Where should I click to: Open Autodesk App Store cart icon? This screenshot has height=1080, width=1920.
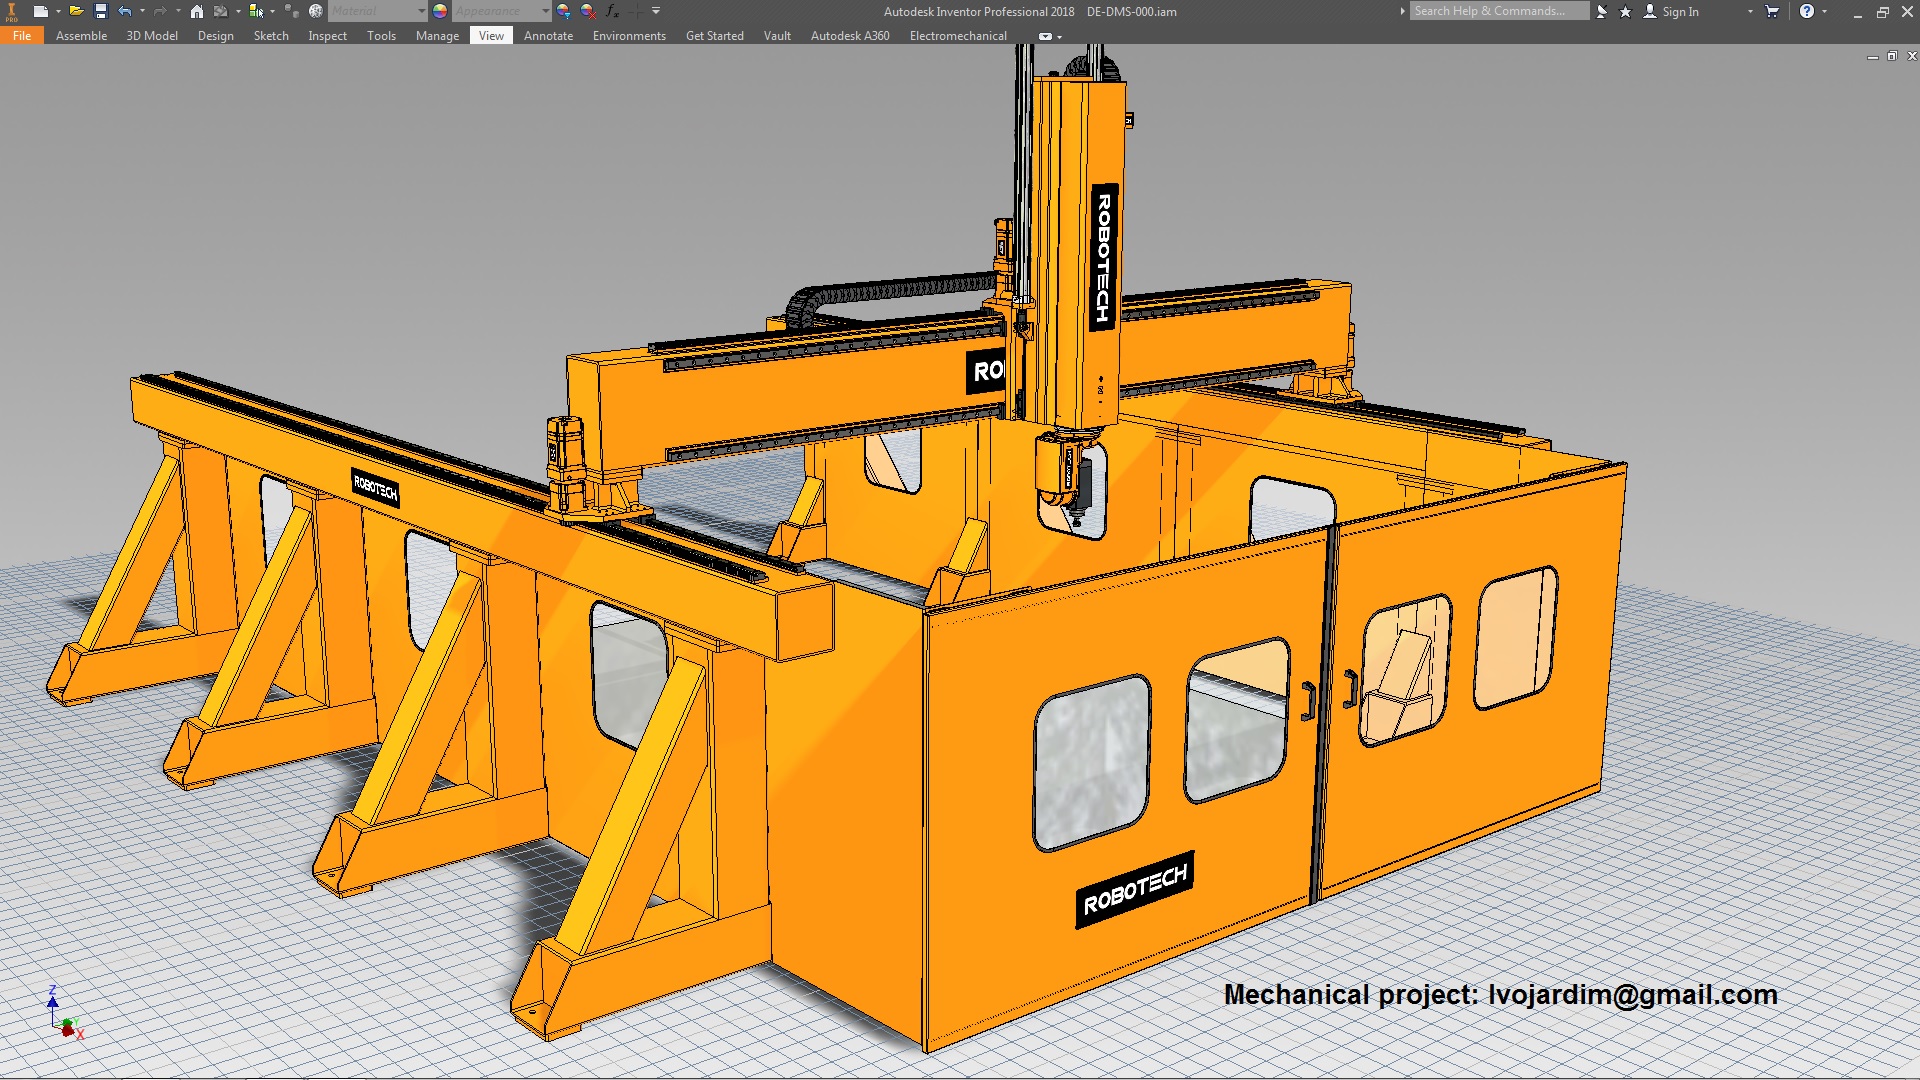click(1772, 11)
